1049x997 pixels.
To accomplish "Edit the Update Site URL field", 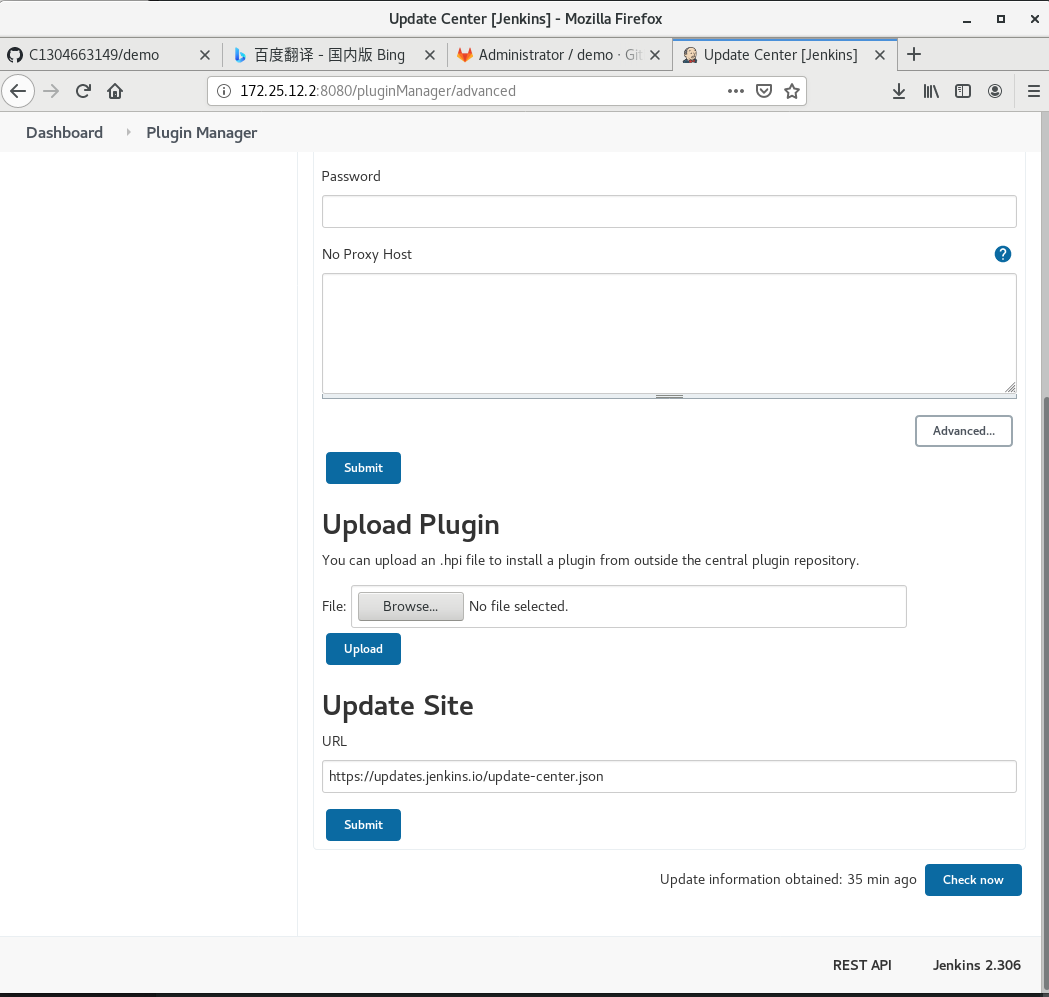I will pos(669,776).
